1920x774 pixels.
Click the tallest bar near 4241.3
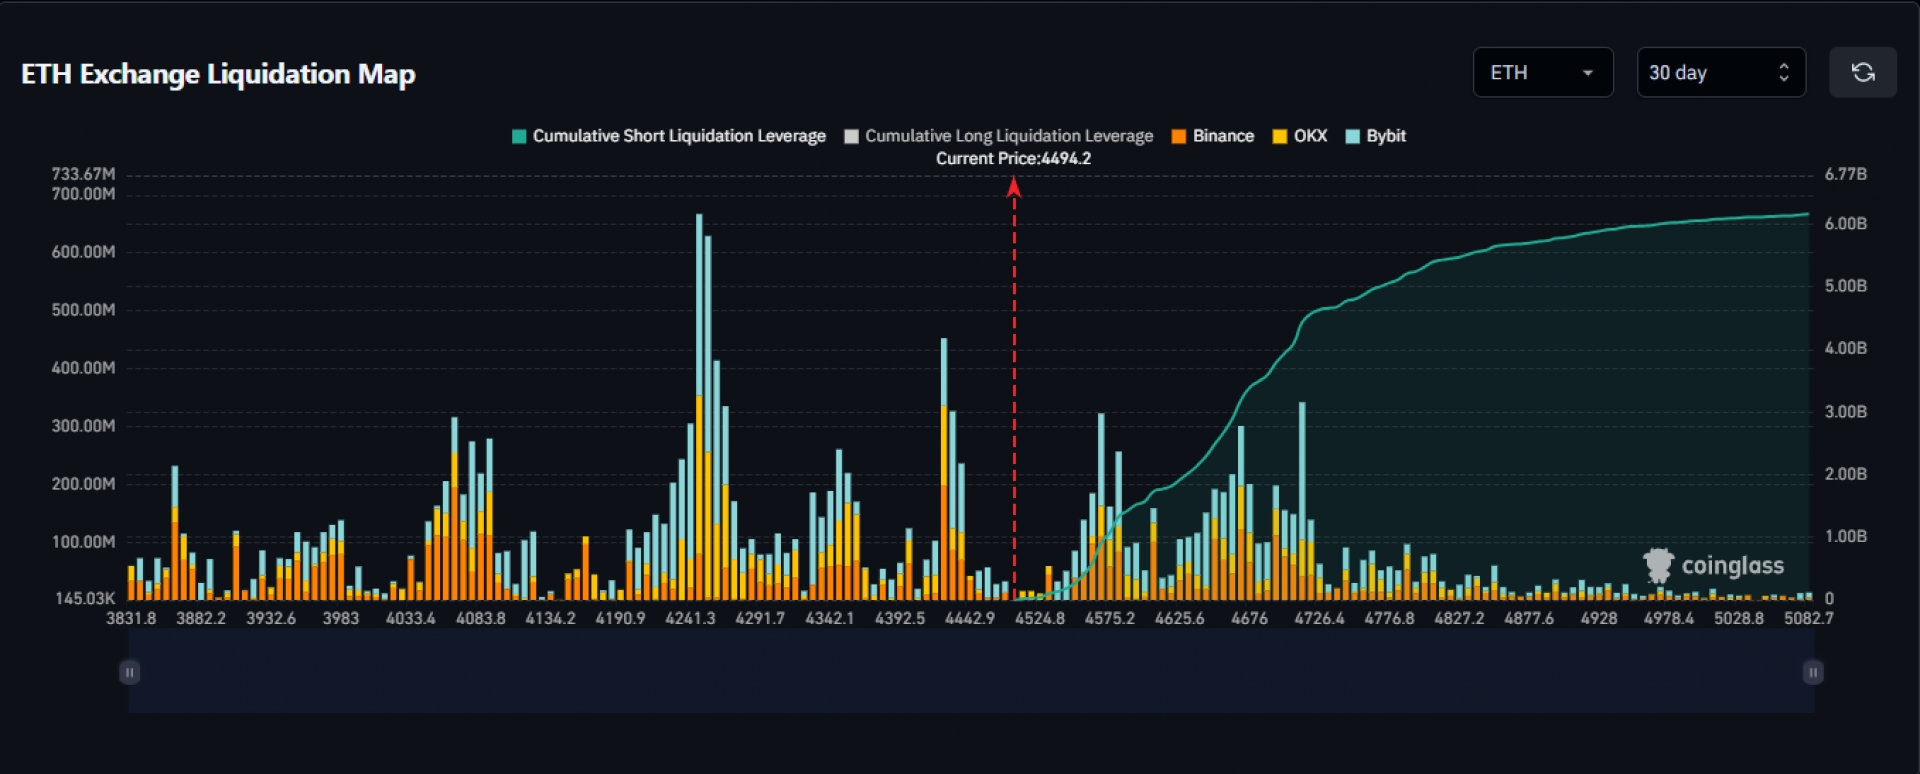click(x=699, y=400)
